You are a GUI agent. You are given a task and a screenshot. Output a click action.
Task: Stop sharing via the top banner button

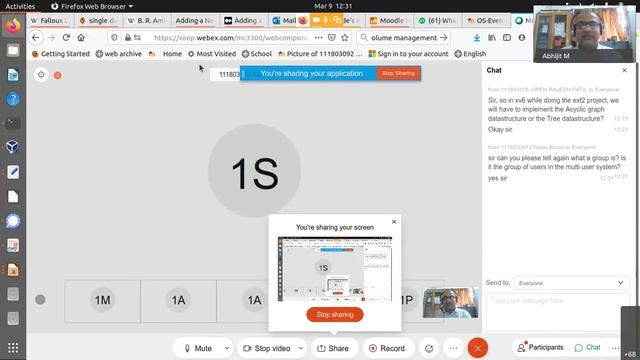[398, 73]
